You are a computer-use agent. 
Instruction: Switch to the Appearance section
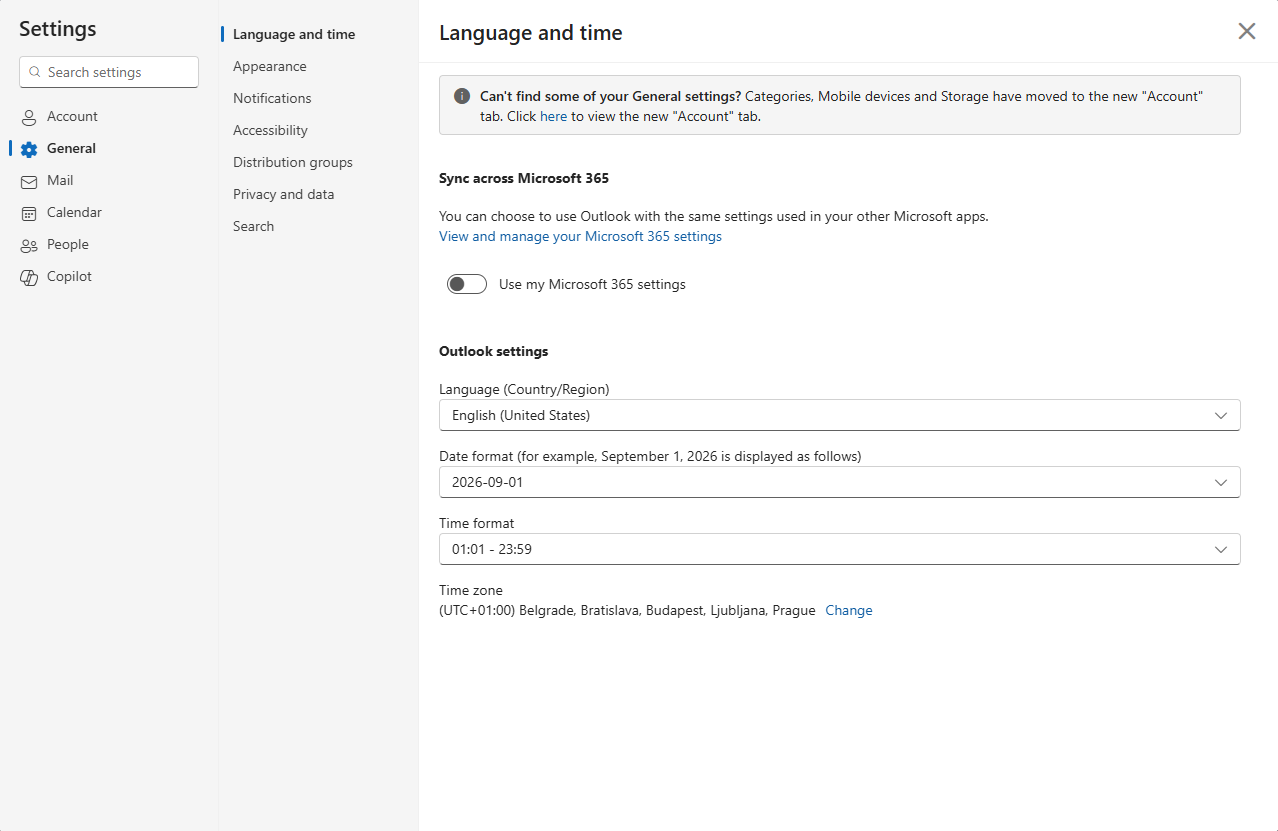tap(270, 66)
